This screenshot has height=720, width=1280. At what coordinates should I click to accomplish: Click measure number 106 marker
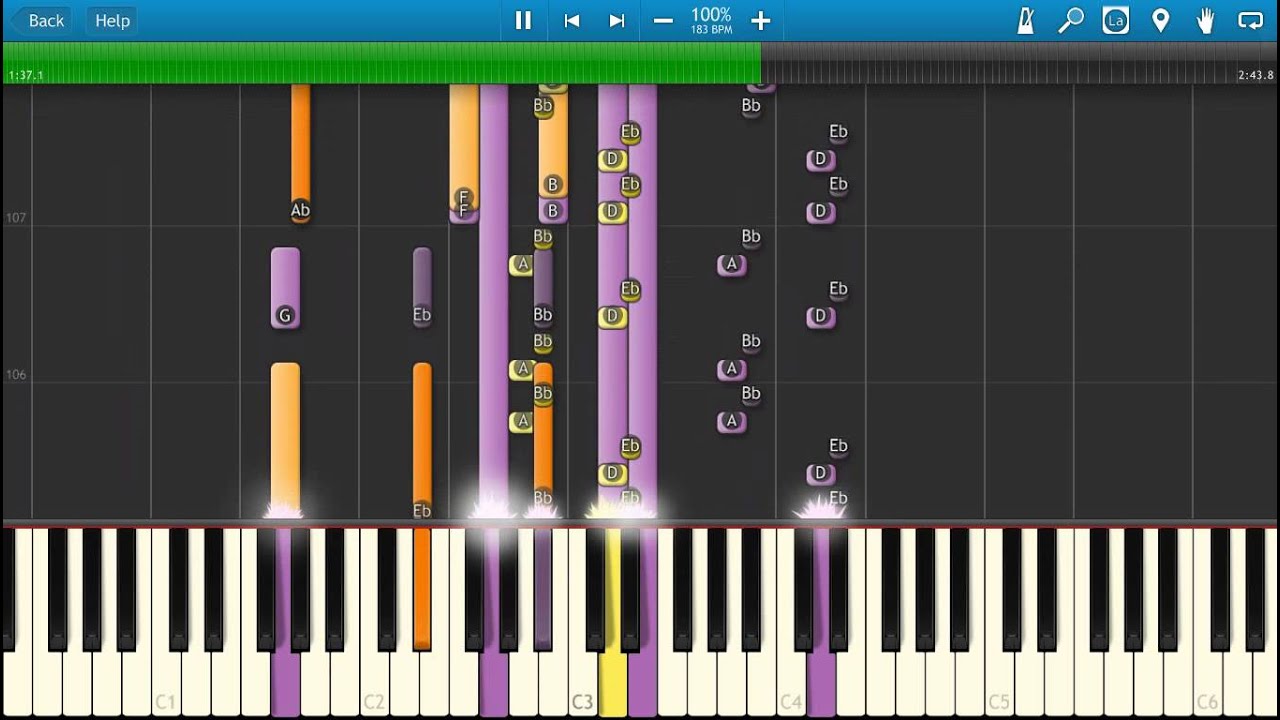pyautogui.click(x=15, y=375)
